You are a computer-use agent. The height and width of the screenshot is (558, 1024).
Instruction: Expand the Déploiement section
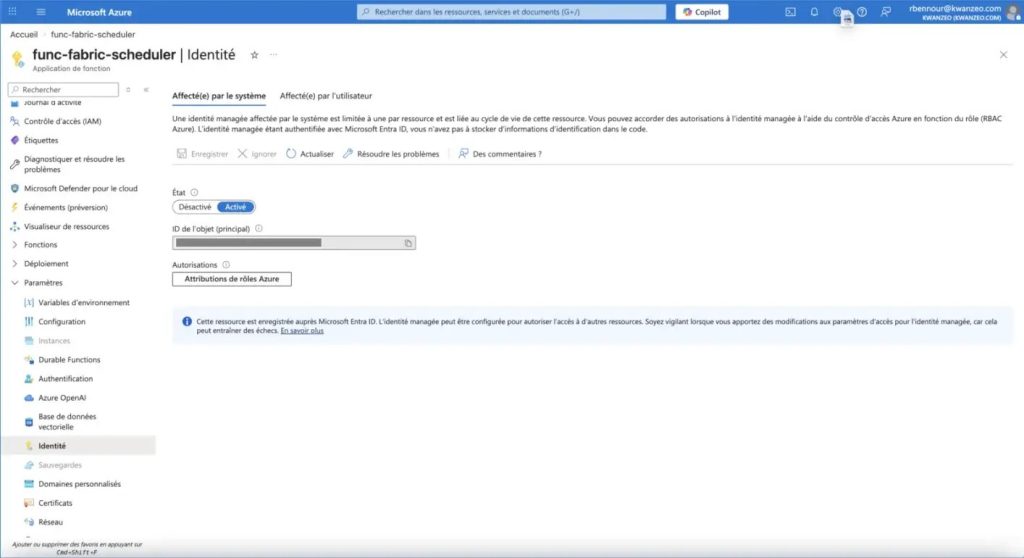39,263
